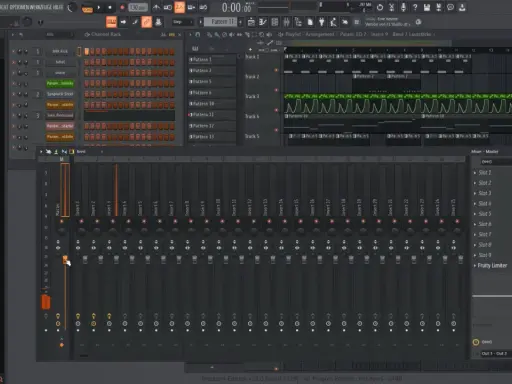Click the Master volume fader in Mixer
512x384 pixels.
click(65, 259)
